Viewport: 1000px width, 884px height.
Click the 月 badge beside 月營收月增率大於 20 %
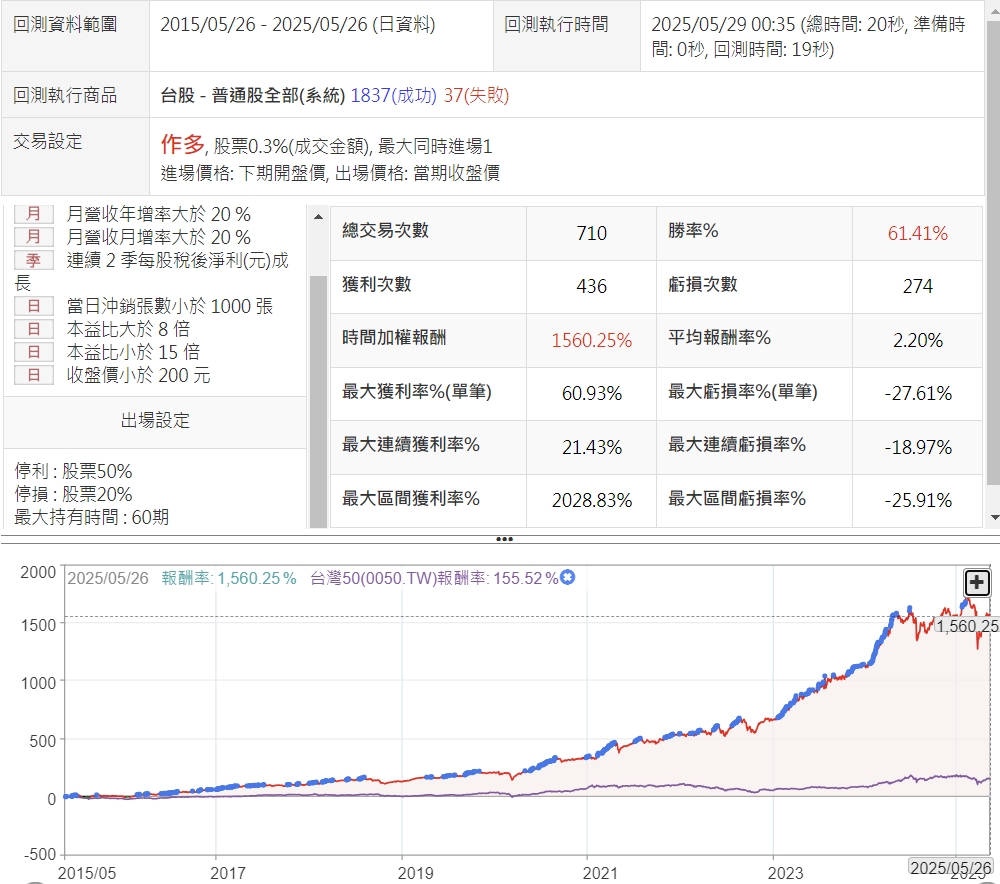(x=34, y=237)
